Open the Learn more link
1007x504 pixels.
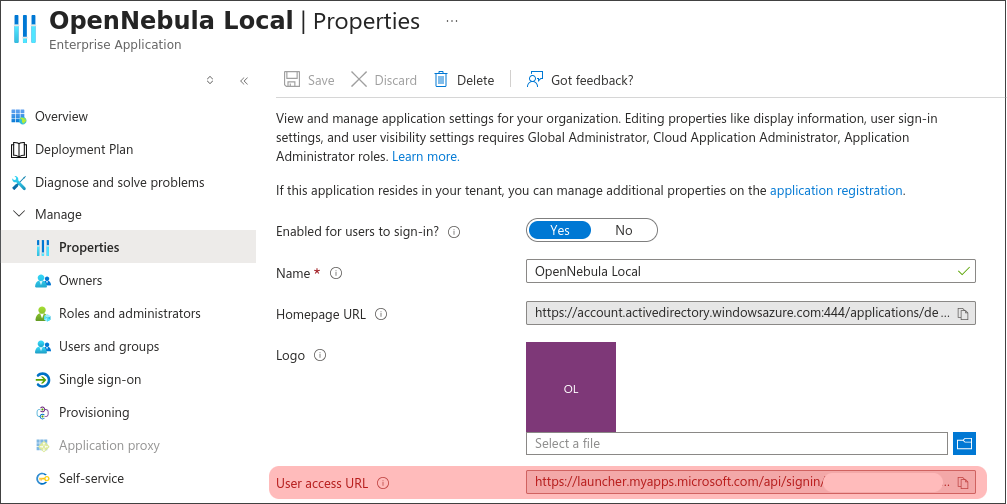coord(425,157)
